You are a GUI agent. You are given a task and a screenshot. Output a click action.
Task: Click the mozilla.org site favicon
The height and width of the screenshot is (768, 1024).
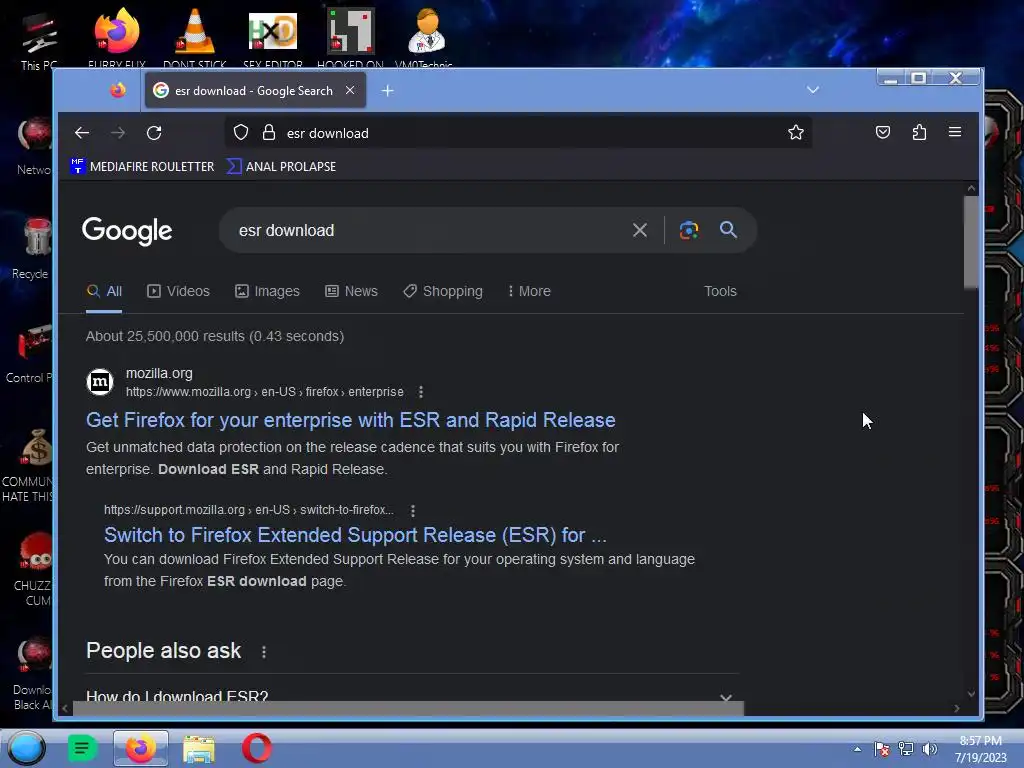point(100,382)
